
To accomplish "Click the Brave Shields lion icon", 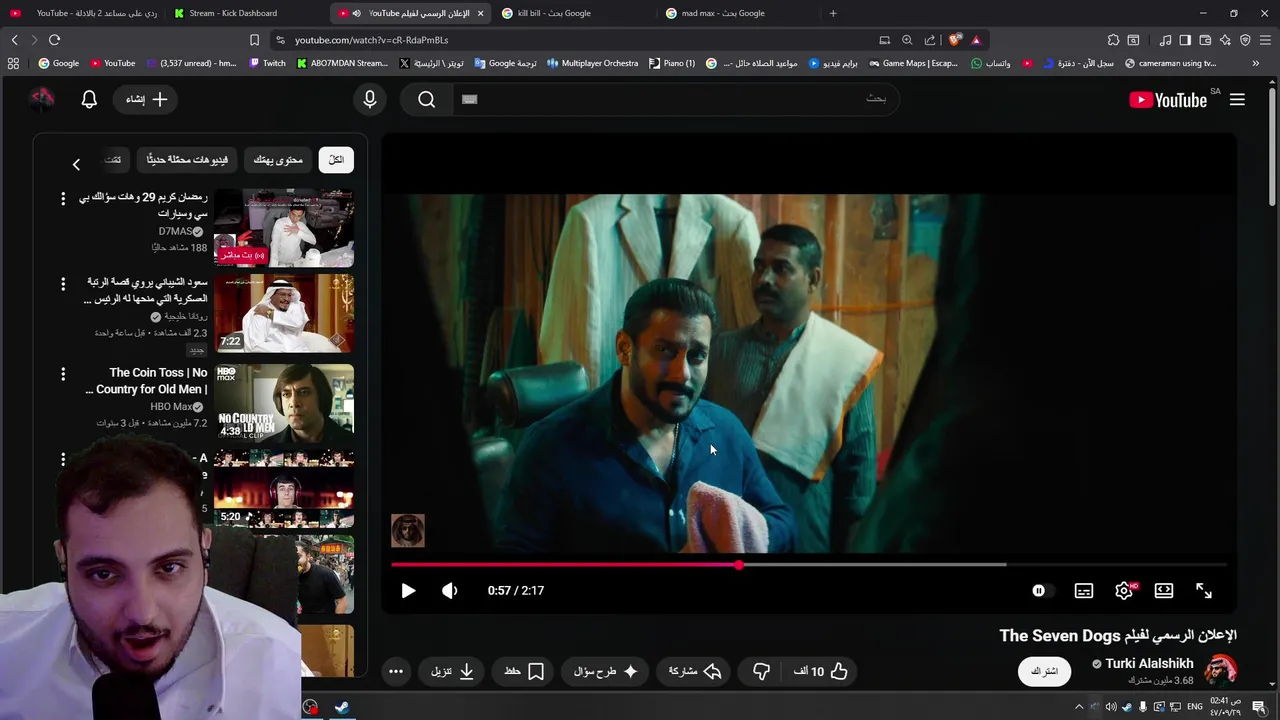I will click(x=955, y=40).
